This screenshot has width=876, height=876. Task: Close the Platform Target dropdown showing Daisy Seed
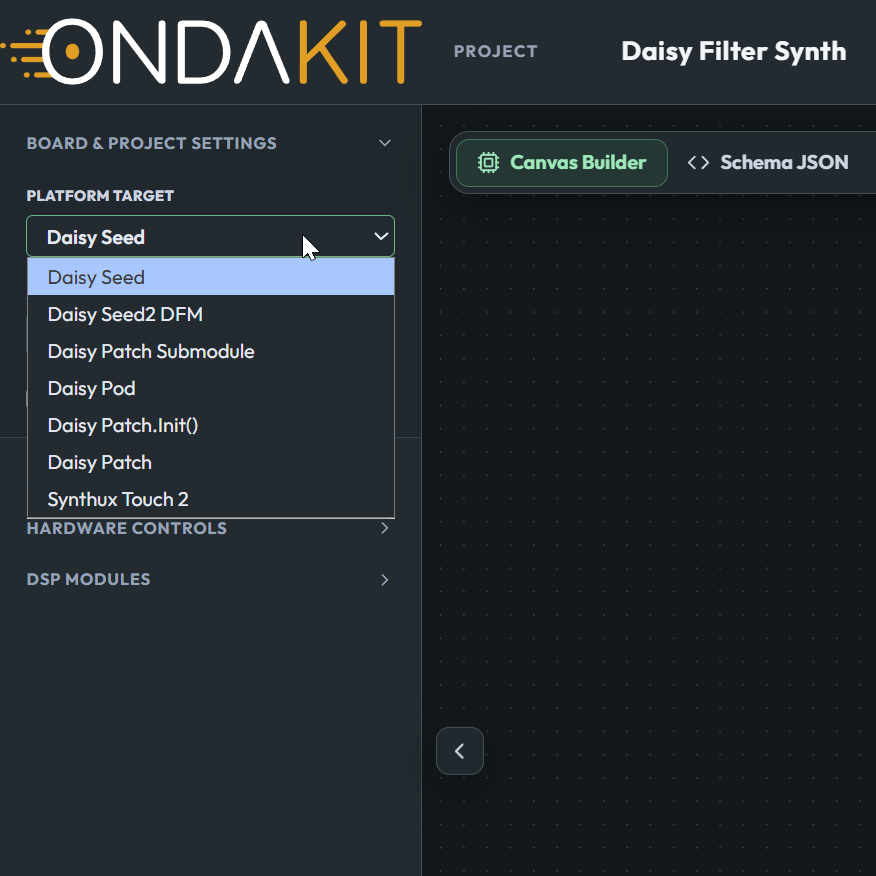[210, 236]
